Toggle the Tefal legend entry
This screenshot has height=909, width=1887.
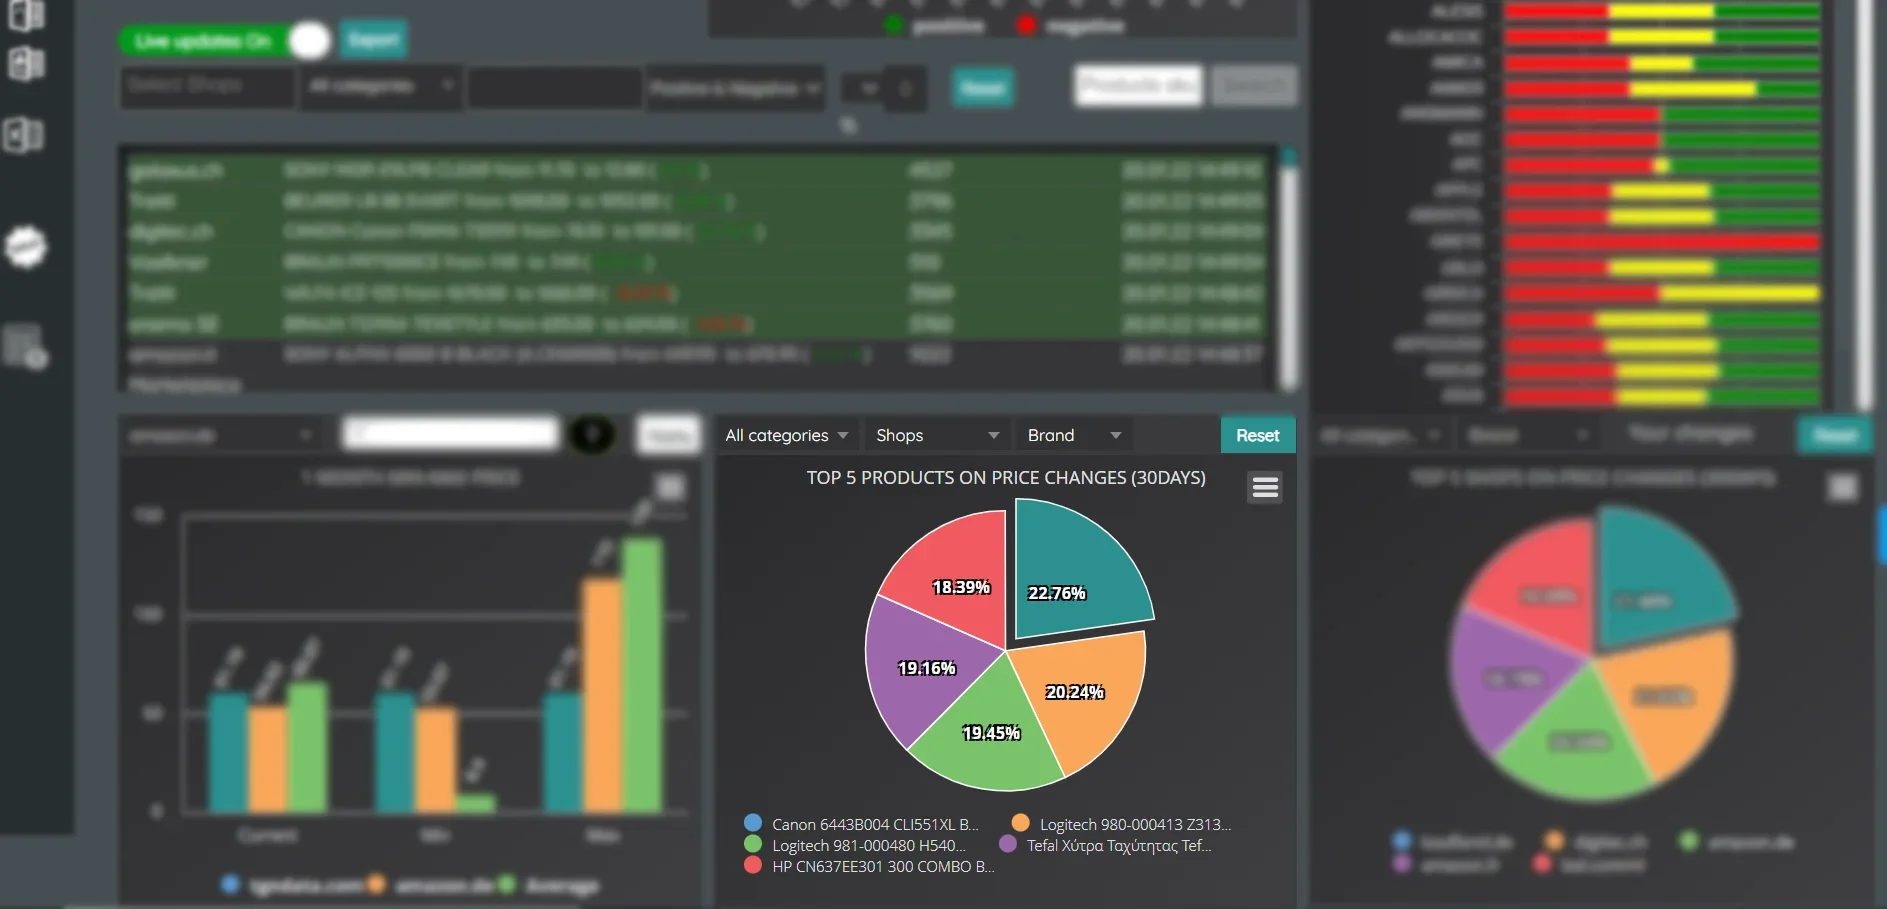[1105, 845]
